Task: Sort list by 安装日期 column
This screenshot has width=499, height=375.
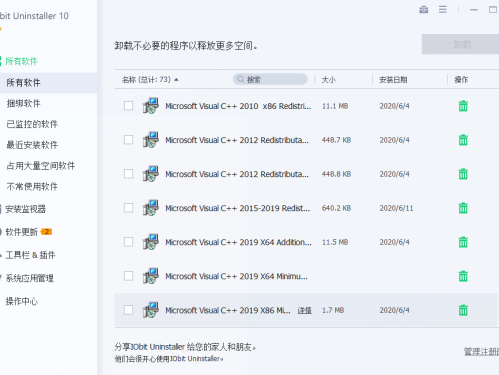Action: [x=393, y=80]
